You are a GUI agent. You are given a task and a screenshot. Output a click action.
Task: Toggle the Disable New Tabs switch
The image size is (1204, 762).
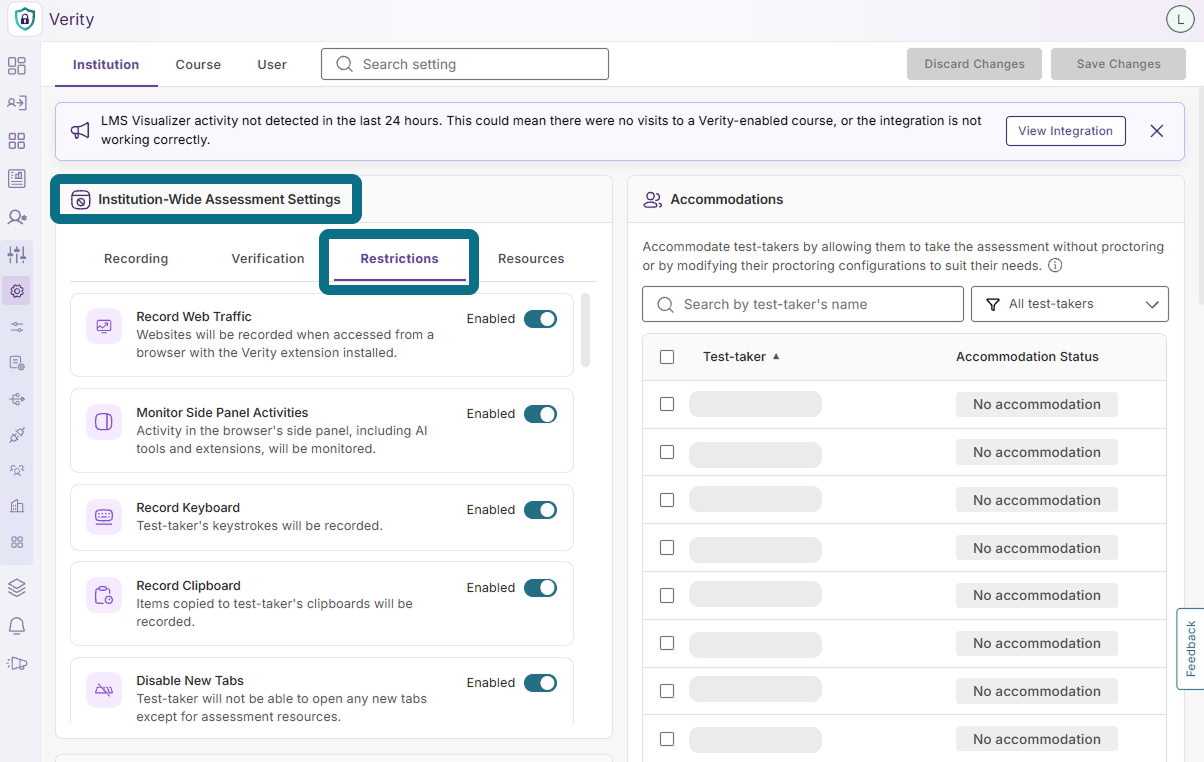click(540, 683)
